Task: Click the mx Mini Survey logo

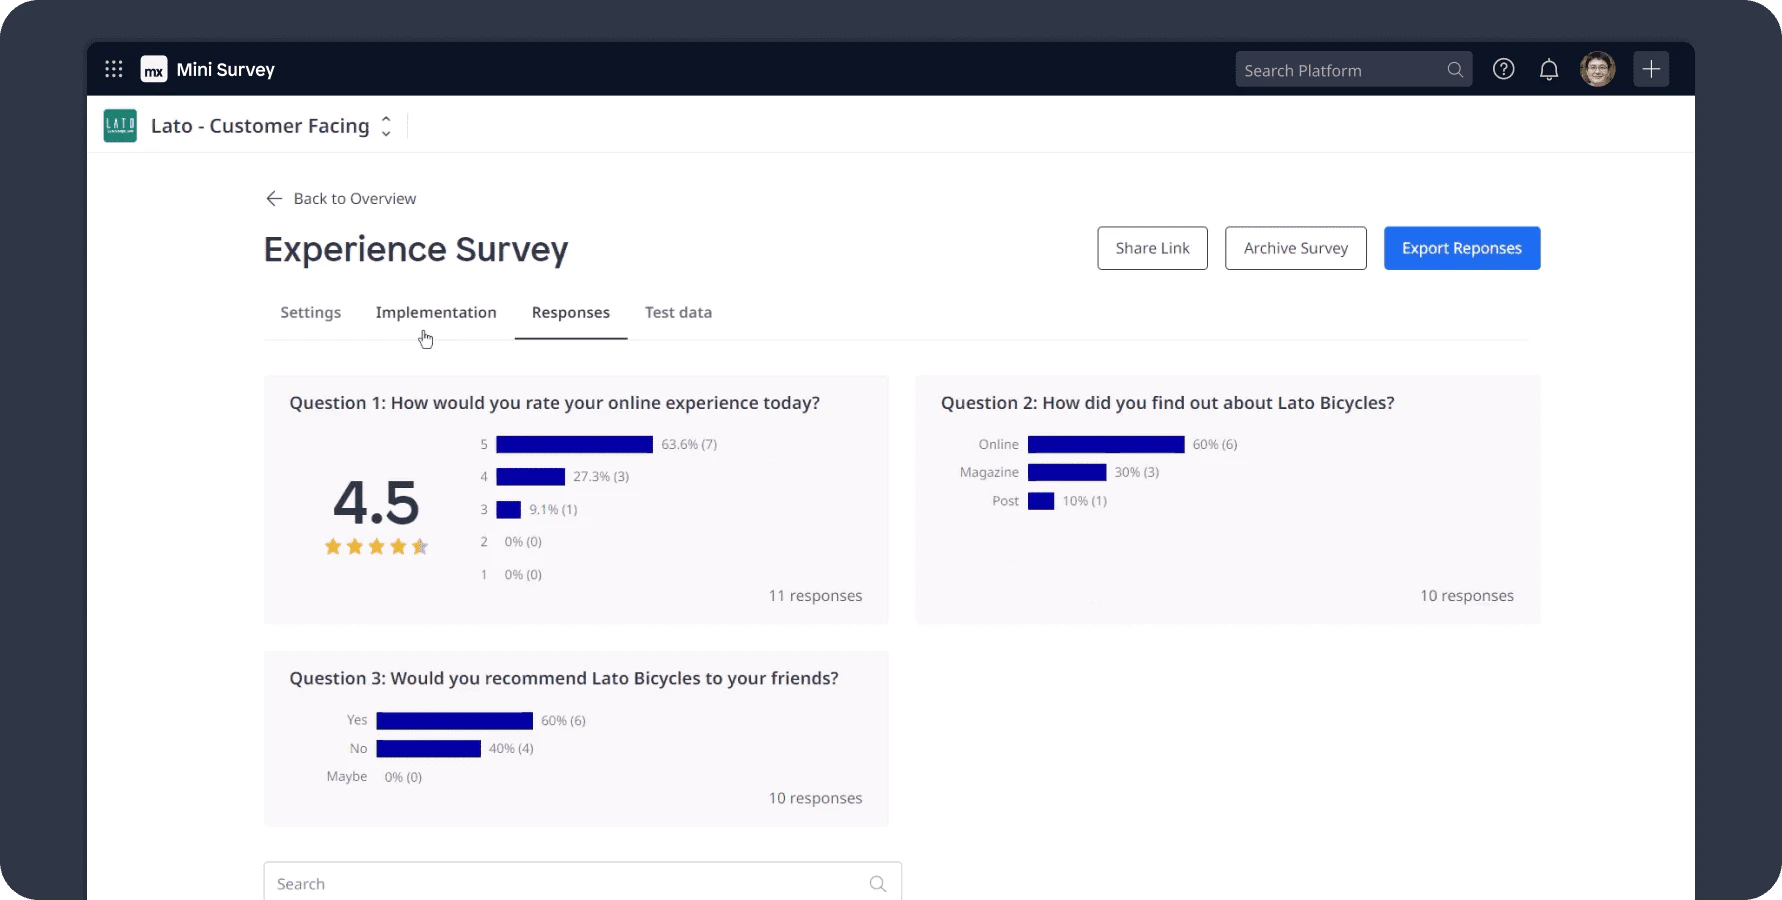Action: 154,70
